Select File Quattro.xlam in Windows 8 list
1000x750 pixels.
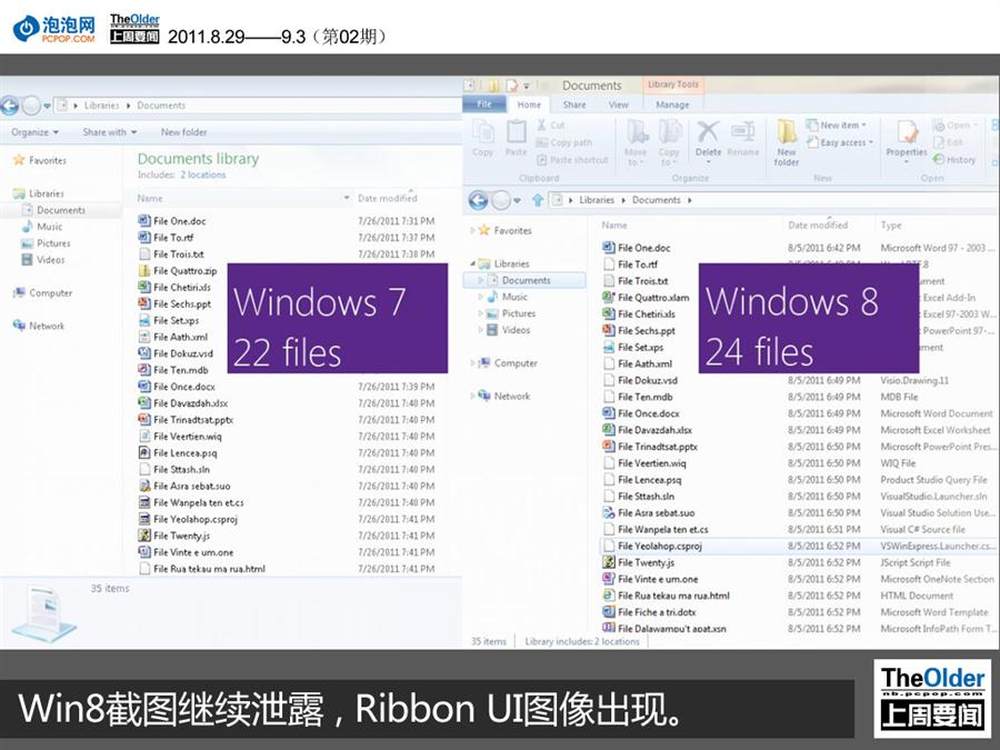pyautogui.click(x=645, y=297)
